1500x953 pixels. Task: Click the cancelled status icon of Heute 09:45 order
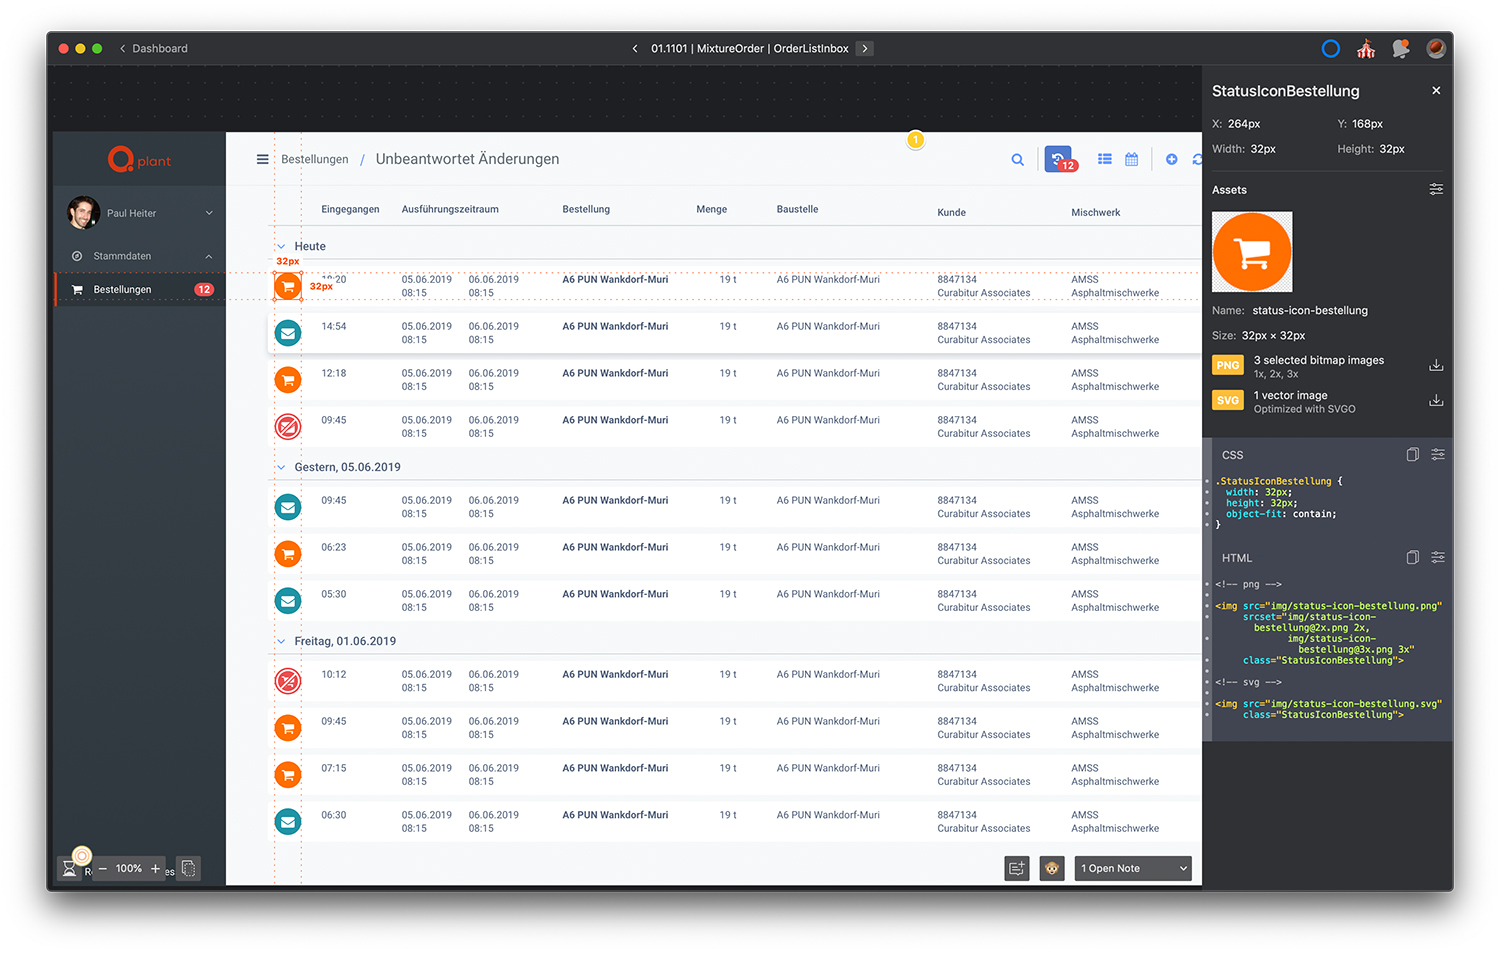tap(288, 427)
